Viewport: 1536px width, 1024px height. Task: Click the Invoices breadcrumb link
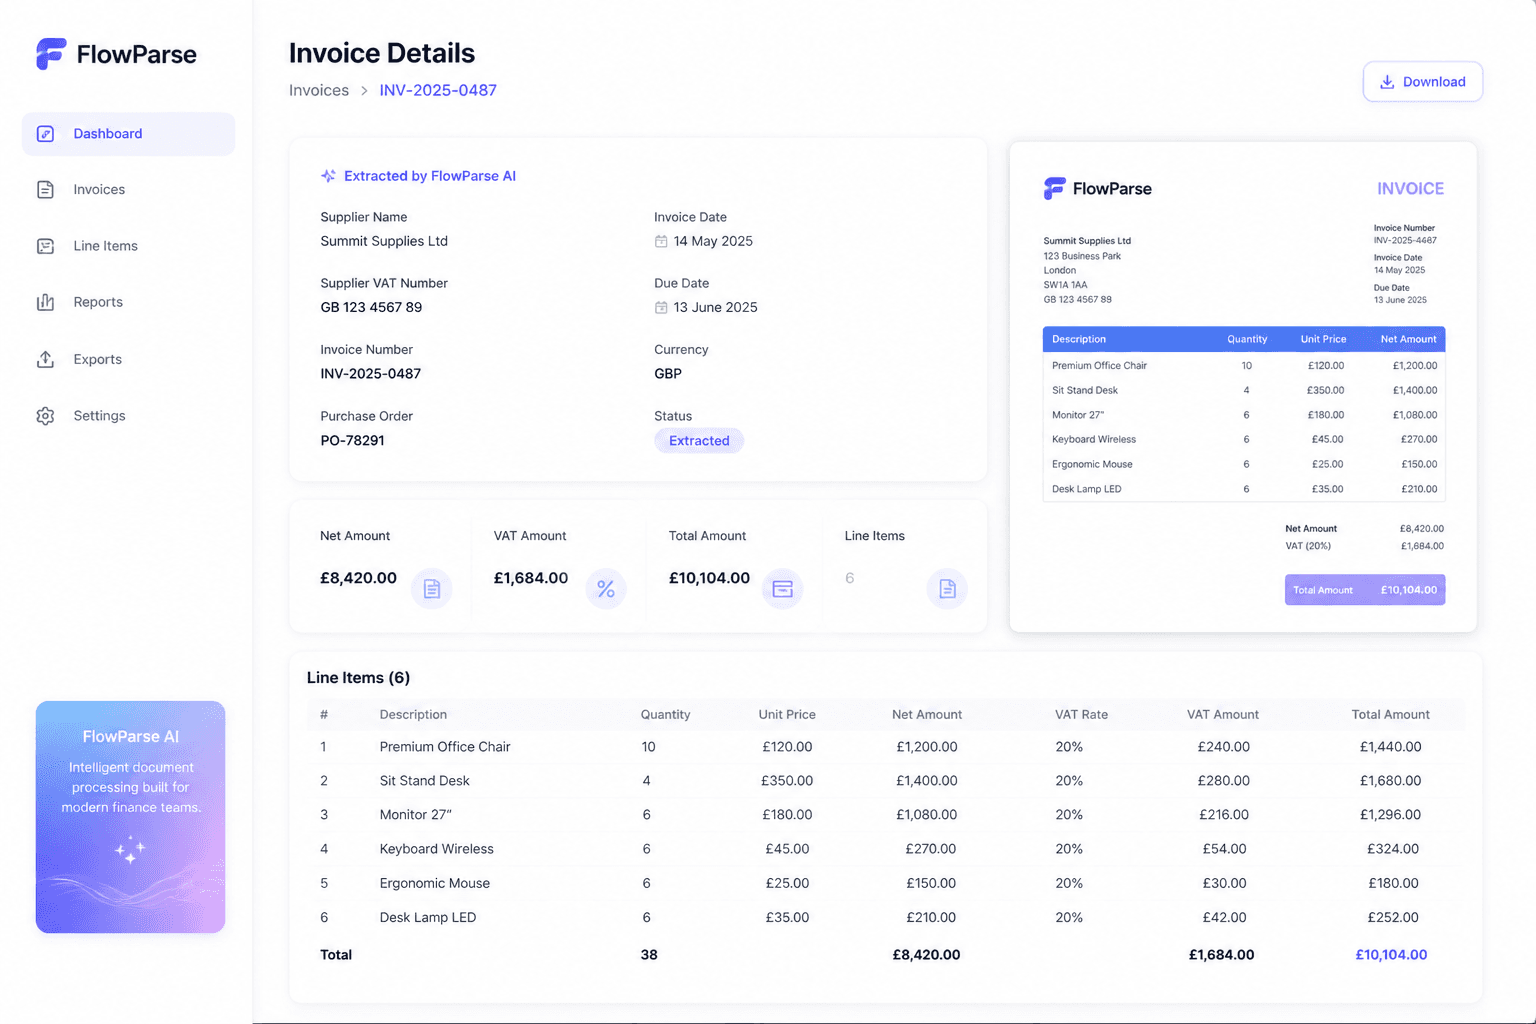click(319, 90)
